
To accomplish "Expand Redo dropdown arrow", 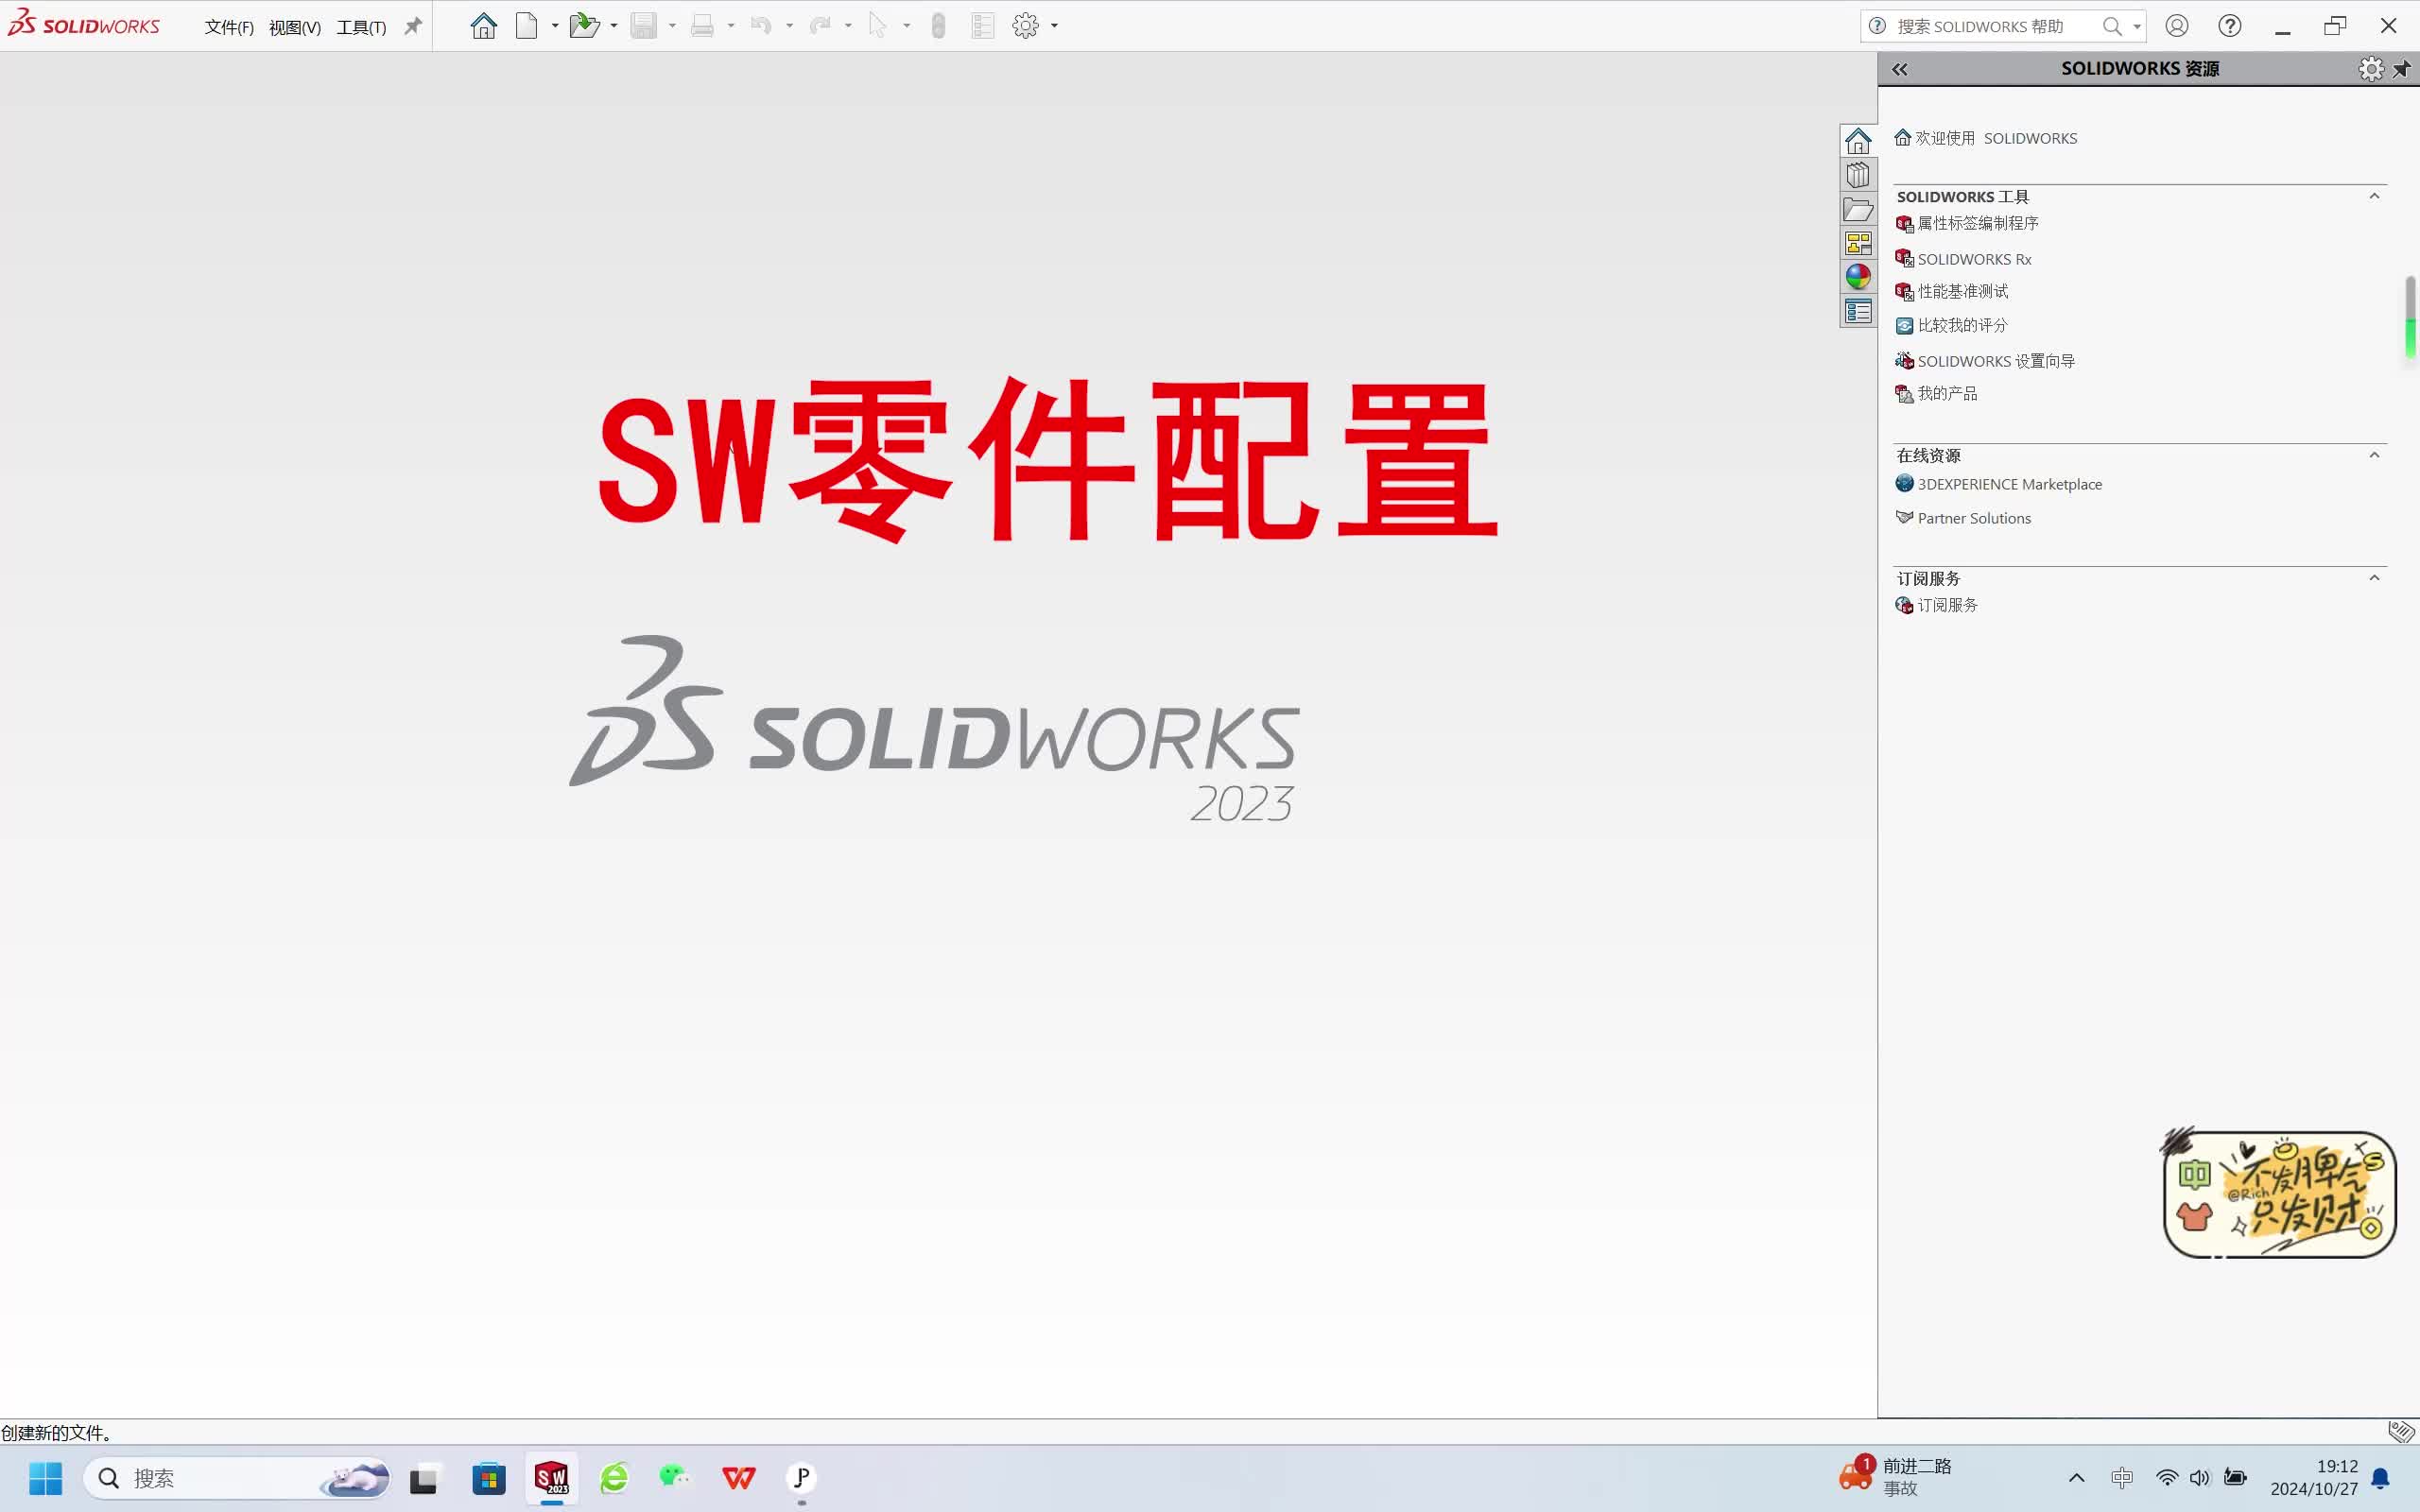I will point(848,26).
